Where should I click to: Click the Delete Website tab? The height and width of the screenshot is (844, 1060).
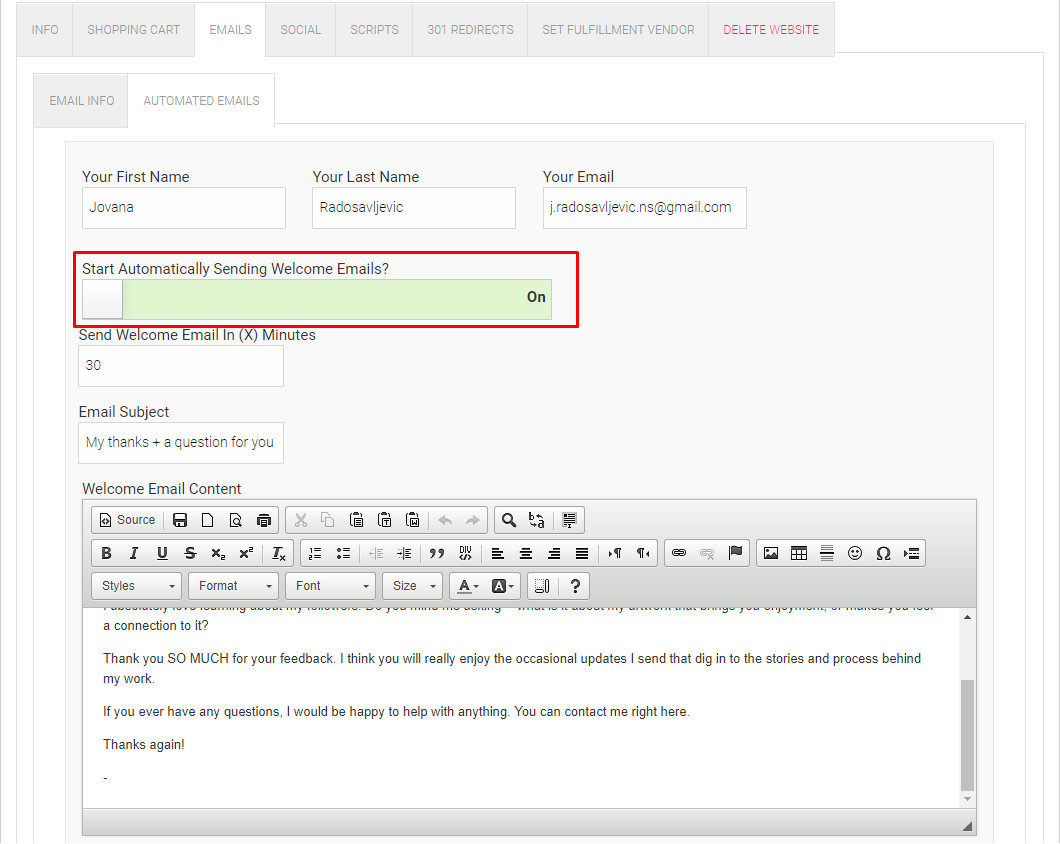pyautogui.click(x=771, y=29)
